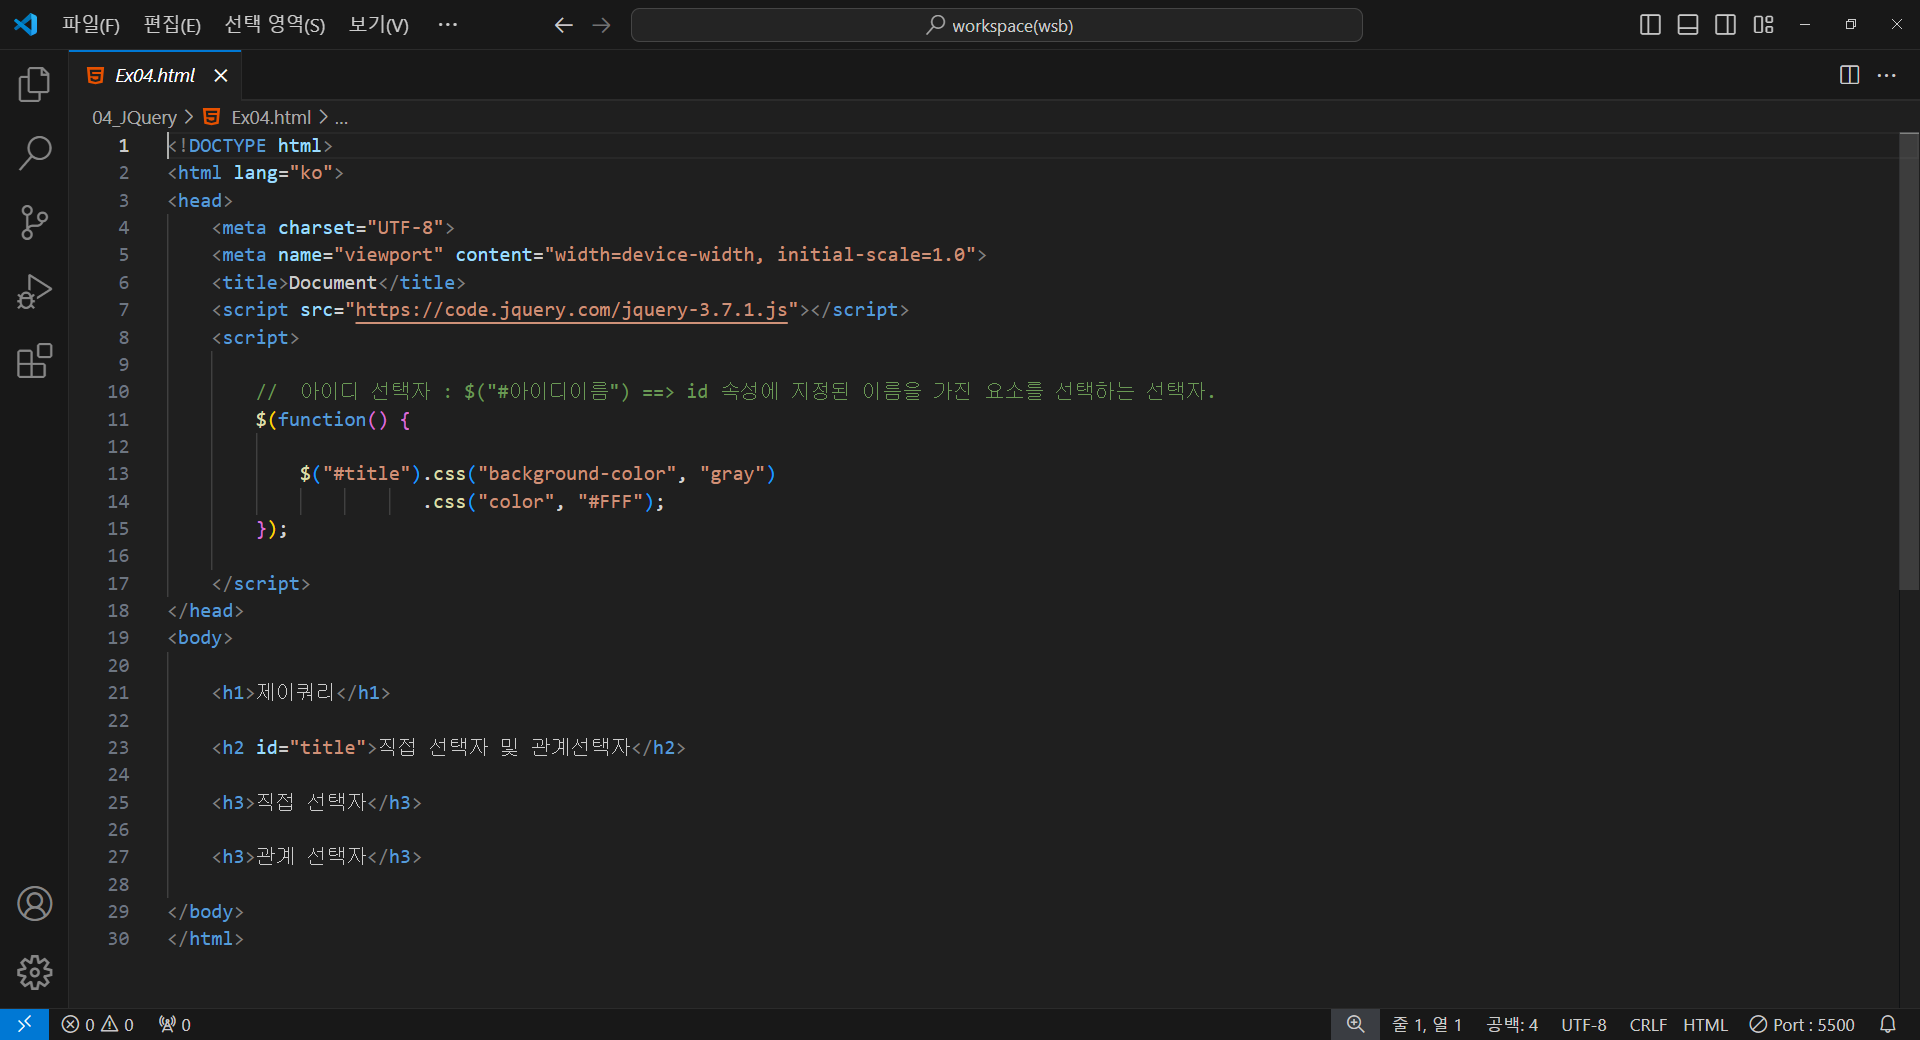This screenshot has height=1040, width=1920.
Task: Click the </html> closing tag line
Action: point(205,939)
